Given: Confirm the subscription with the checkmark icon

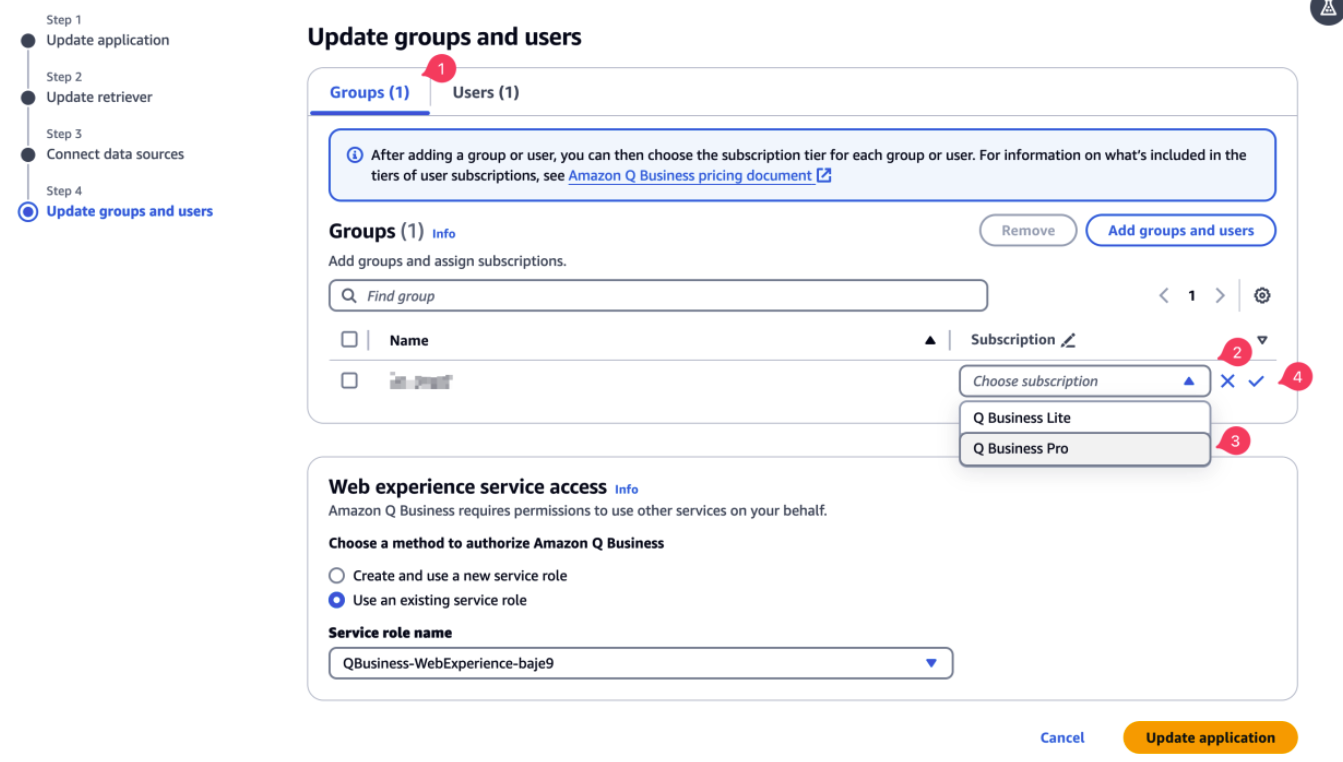Looking at the screenshot, I should 1256,381.
